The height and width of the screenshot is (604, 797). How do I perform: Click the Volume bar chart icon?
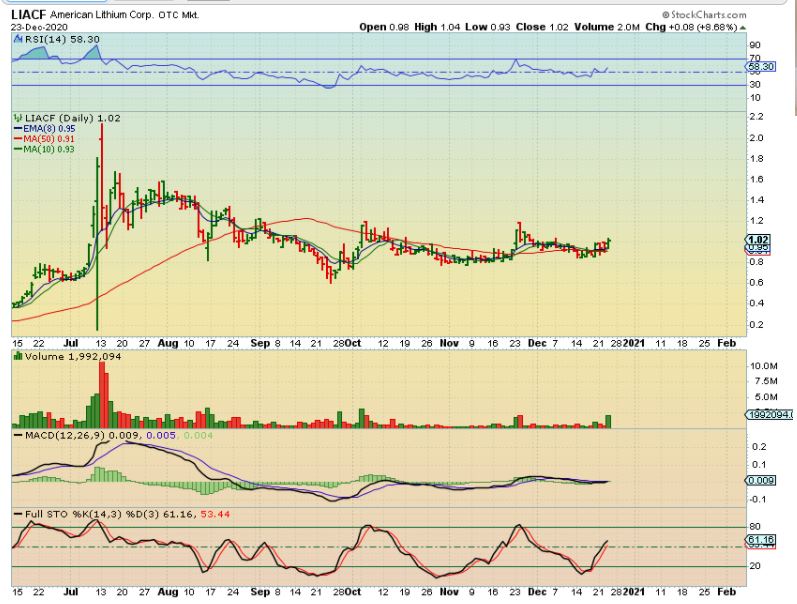click(18, 356)
